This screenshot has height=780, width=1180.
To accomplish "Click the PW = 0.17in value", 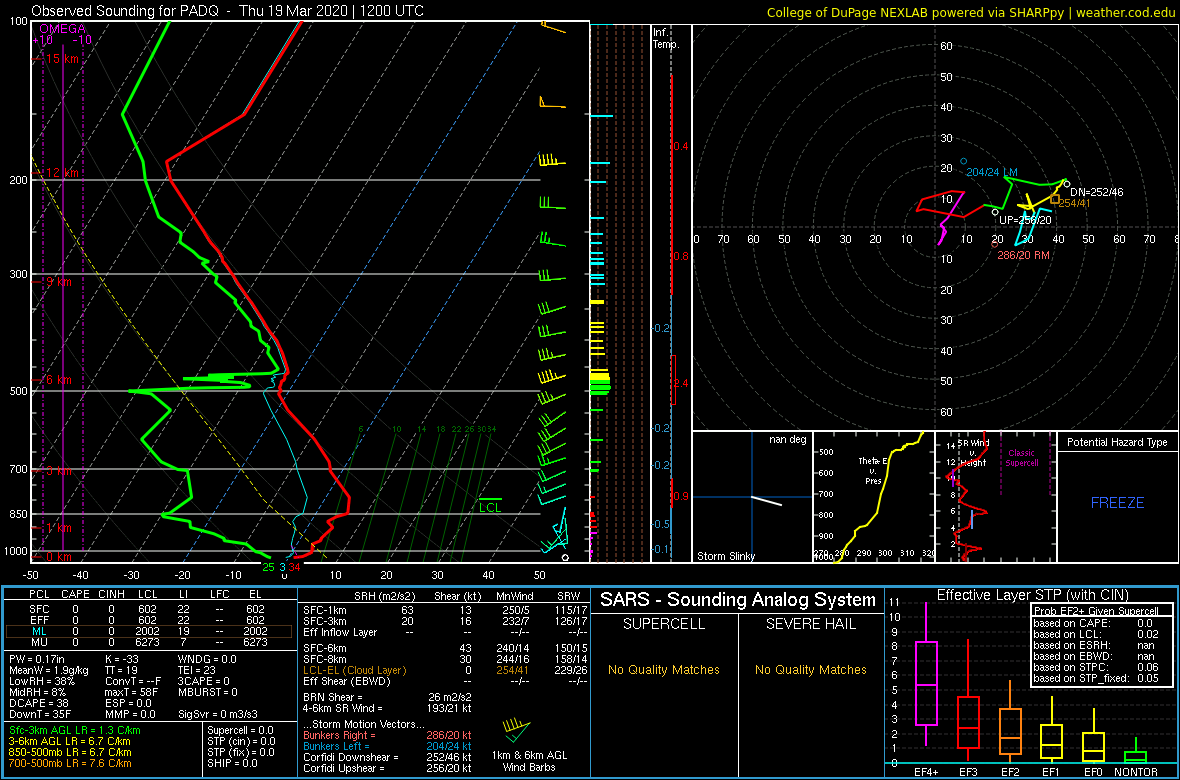I will [37, 659].
